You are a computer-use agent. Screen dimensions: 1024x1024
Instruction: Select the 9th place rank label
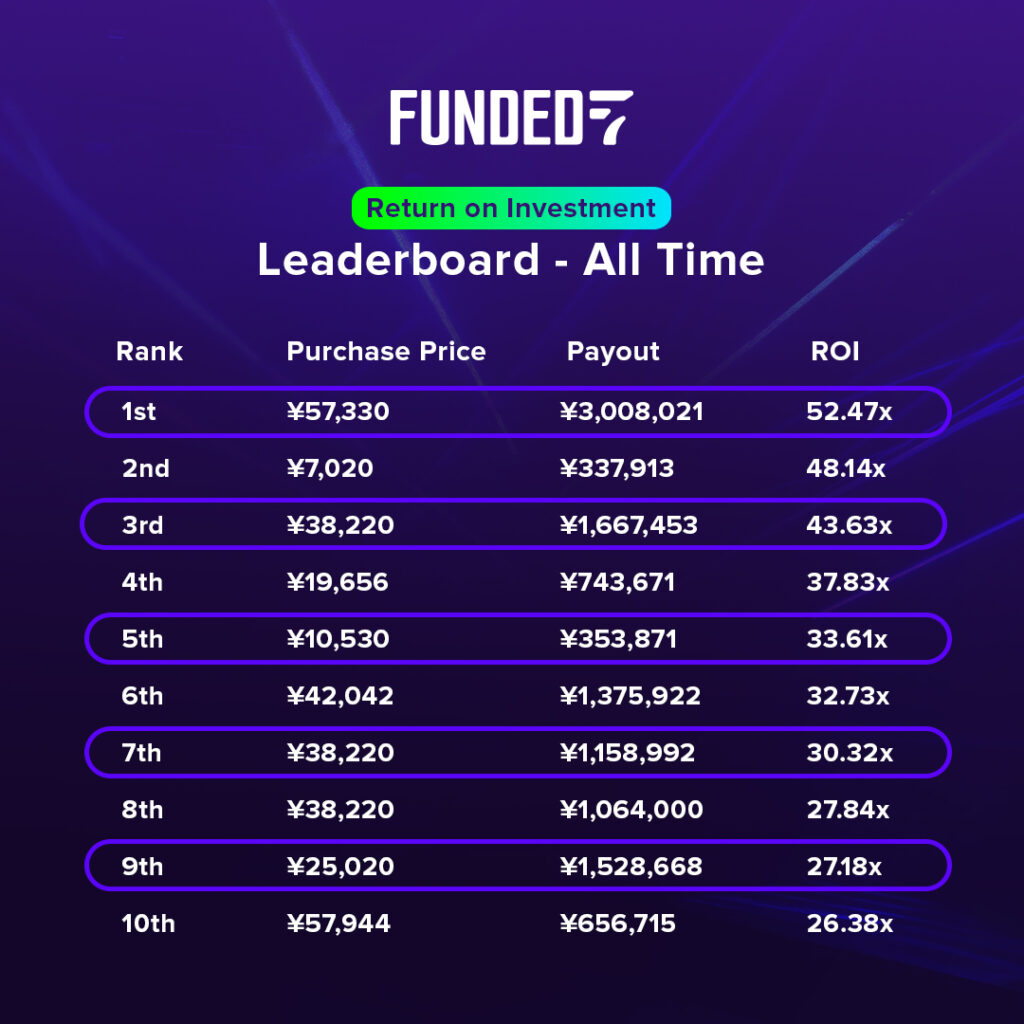pyautogui.click(x=142, y=866)
